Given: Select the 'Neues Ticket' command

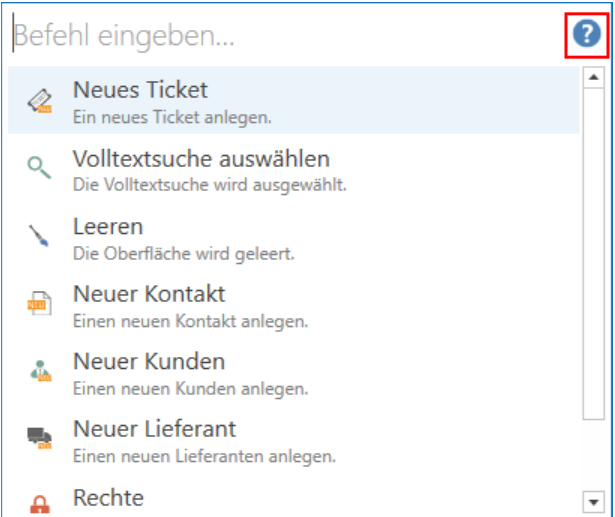Looking at the screenshot, I should coord(140,90).
